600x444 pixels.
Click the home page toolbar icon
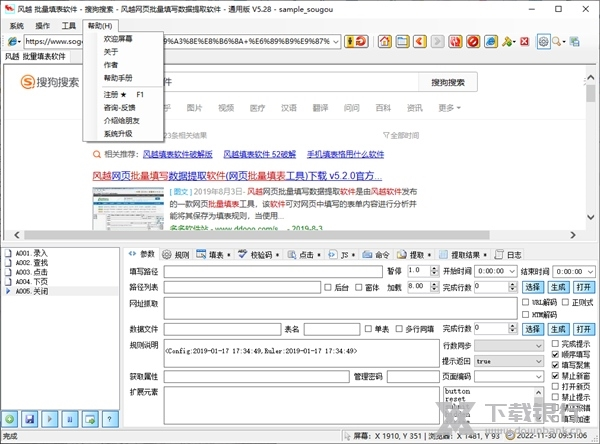[385, 41]
